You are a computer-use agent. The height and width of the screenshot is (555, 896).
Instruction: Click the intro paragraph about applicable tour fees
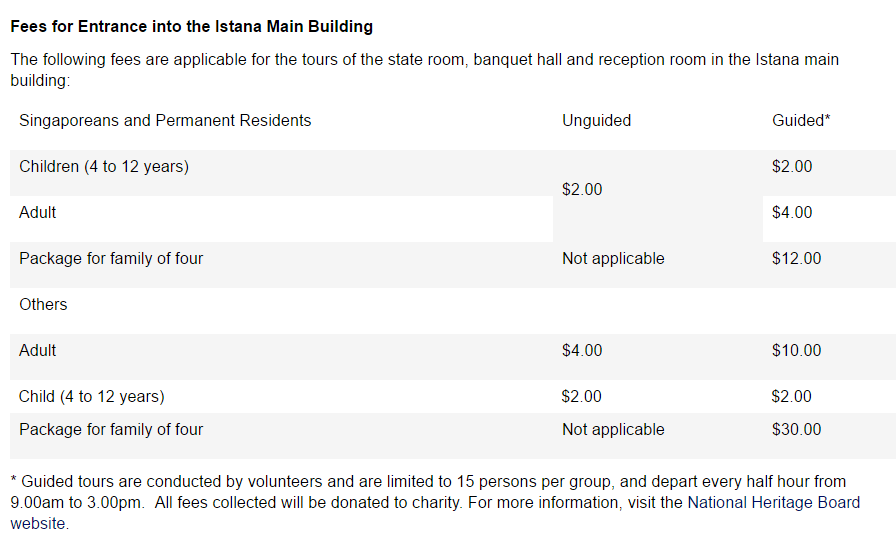424,69
